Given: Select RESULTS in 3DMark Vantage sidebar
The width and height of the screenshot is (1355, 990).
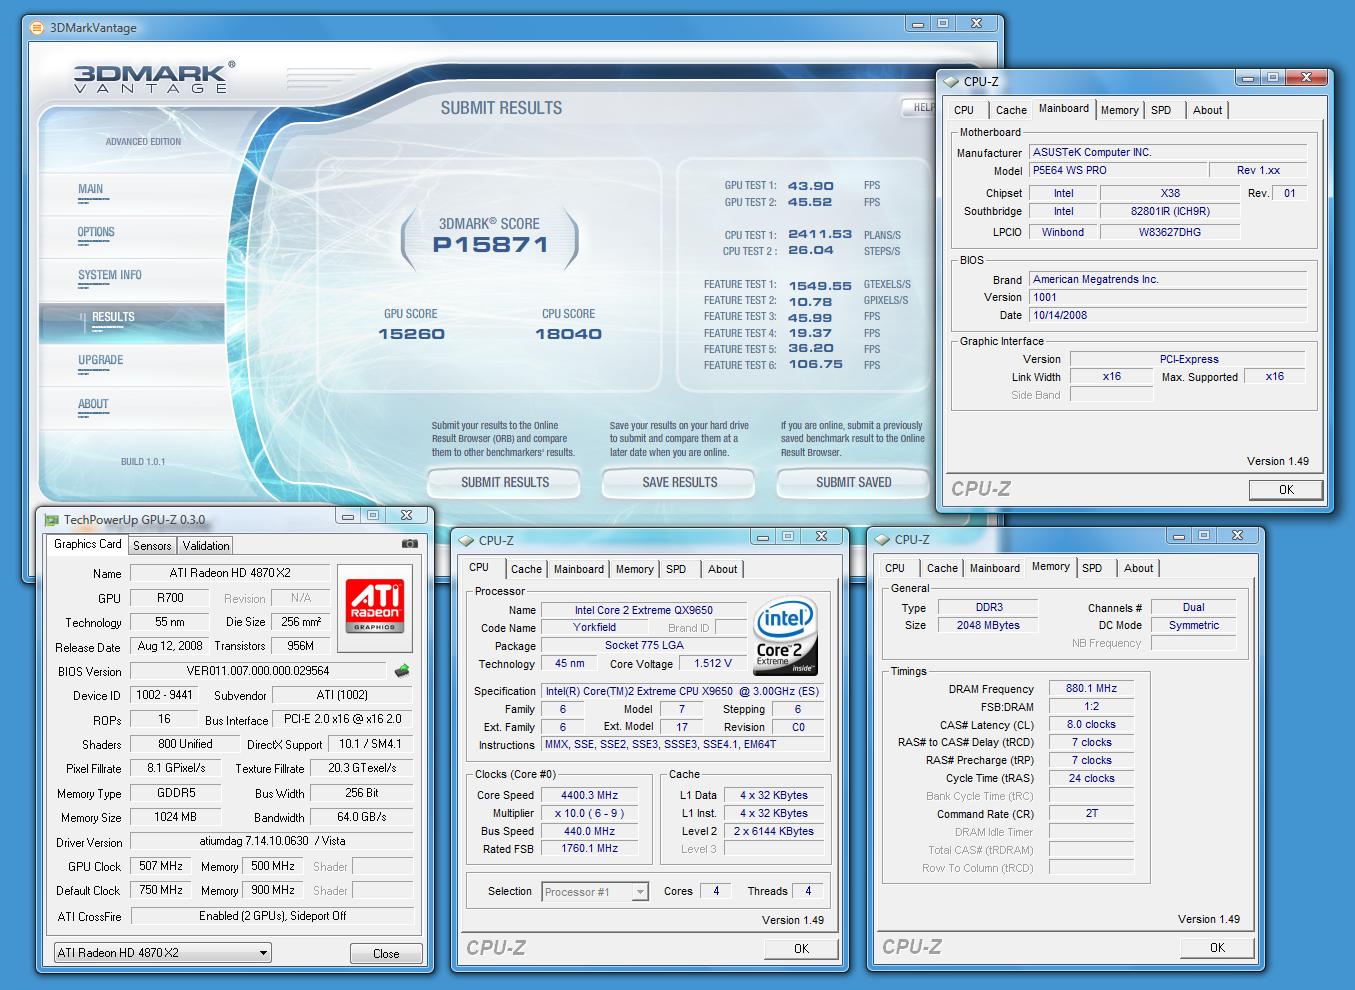Looking at the screenshot, I should (131, 322).
